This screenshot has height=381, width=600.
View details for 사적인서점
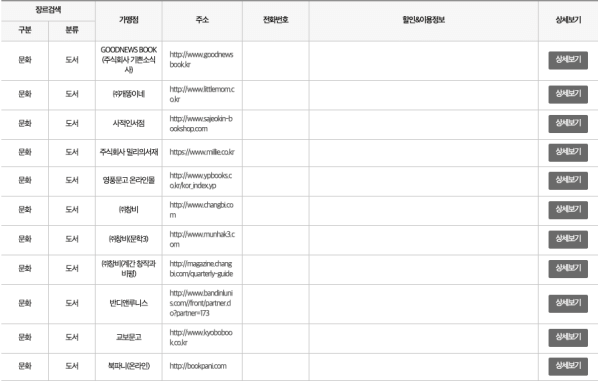pyautogui.click(x=568, y=124)
